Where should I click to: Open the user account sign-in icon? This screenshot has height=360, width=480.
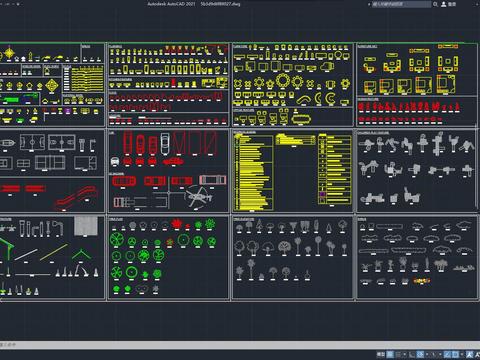point(444,4)
